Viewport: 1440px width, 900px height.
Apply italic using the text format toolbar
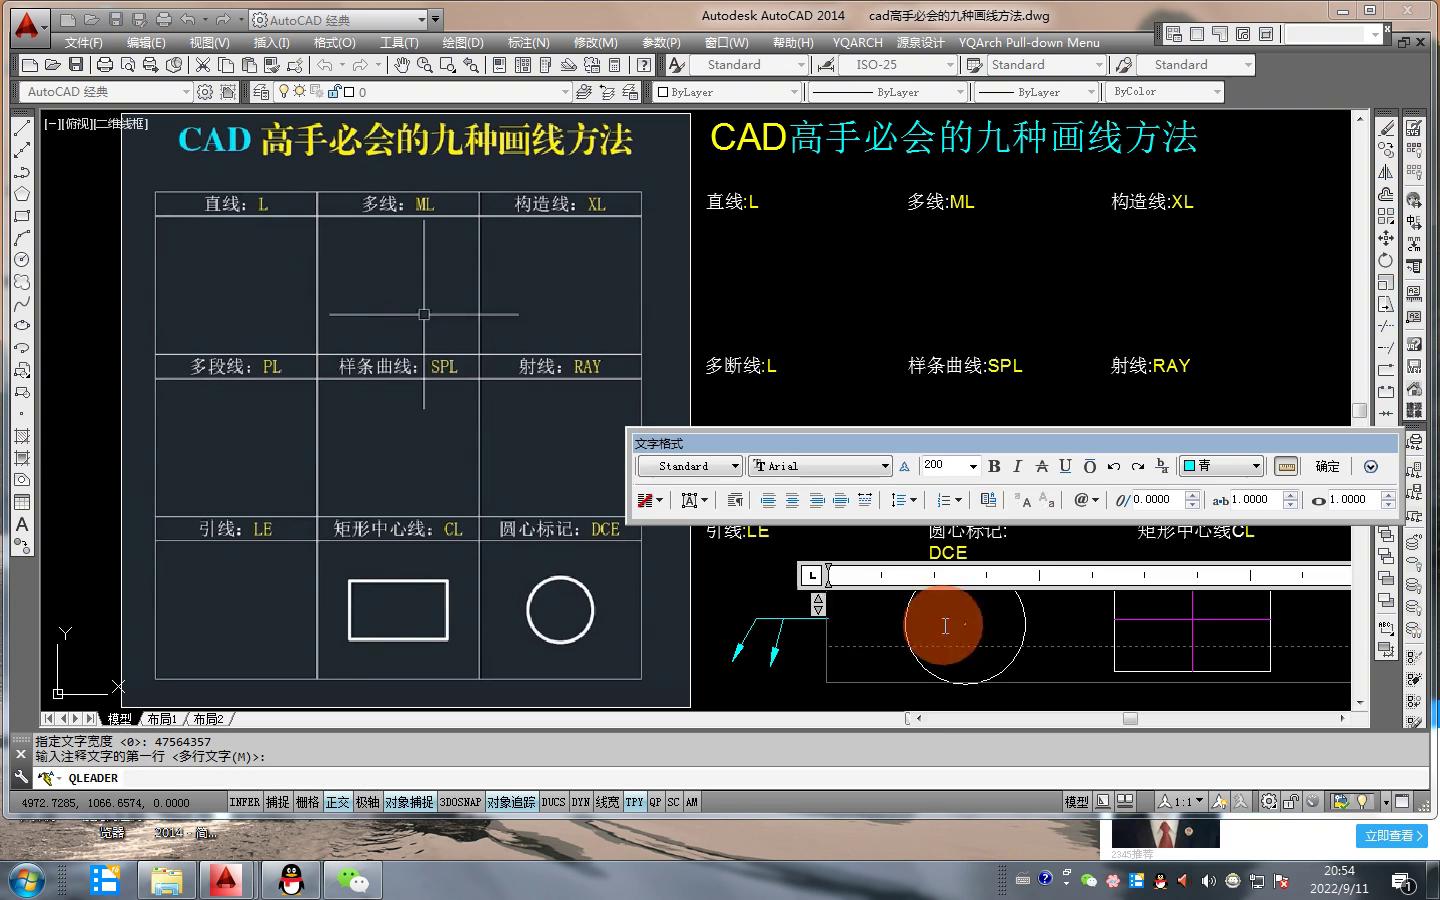coord(1017,466)
